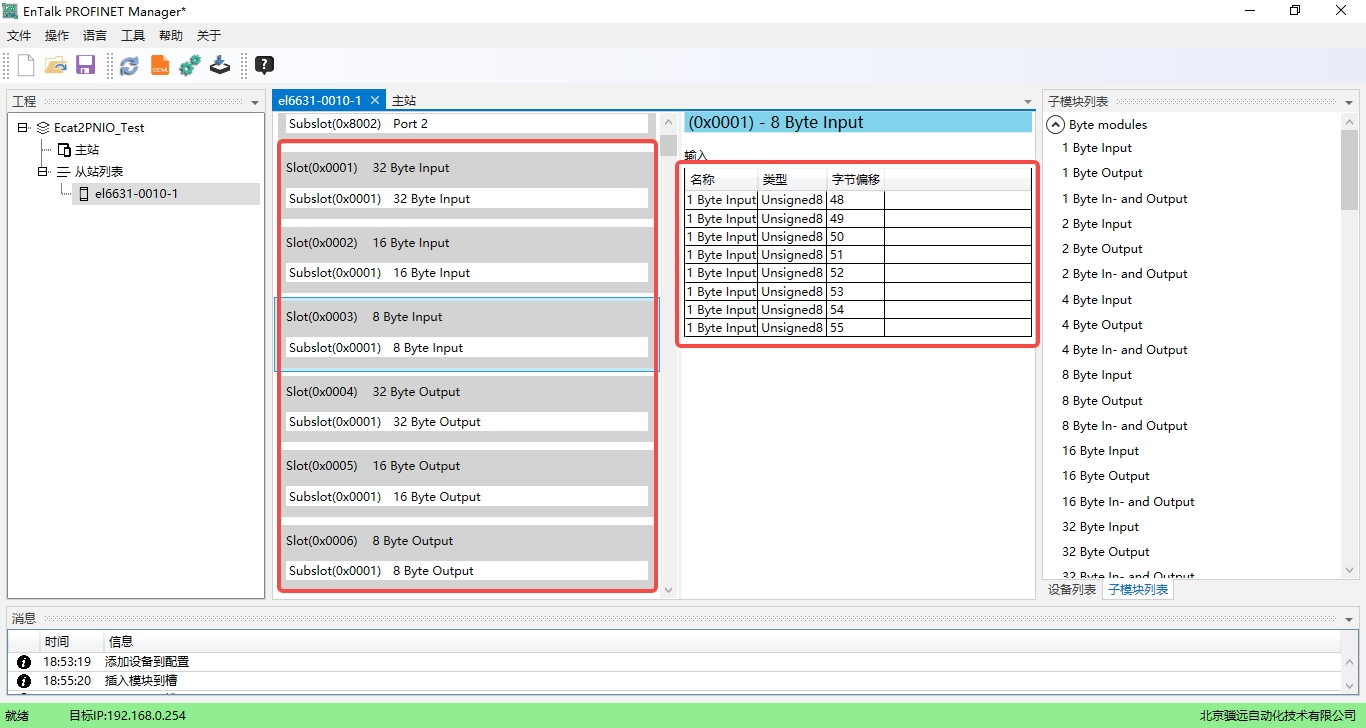Click the help question mark icon
The image size is (1366, 728).
tap(264, 66)
